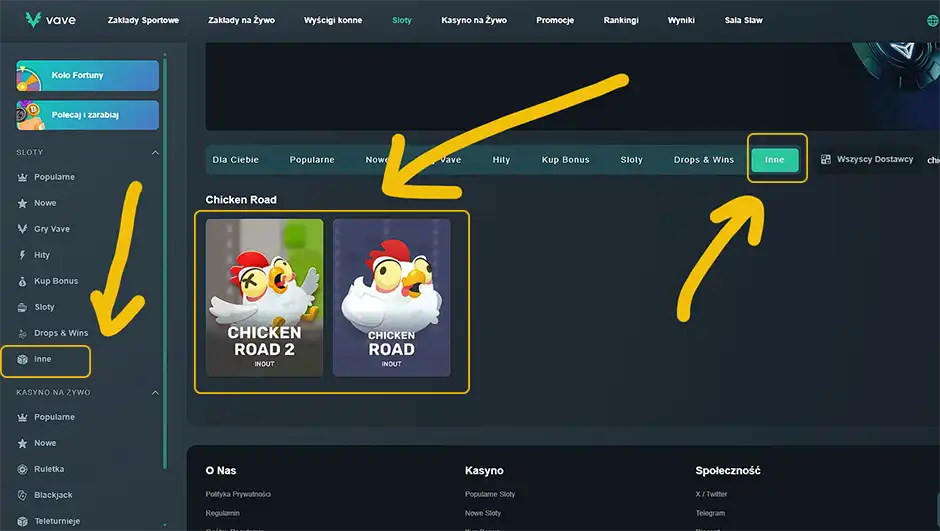This screenshot has width=940, height=531.
Task: Select Sloty in the top navigation
Action: [x=402, y=20]
